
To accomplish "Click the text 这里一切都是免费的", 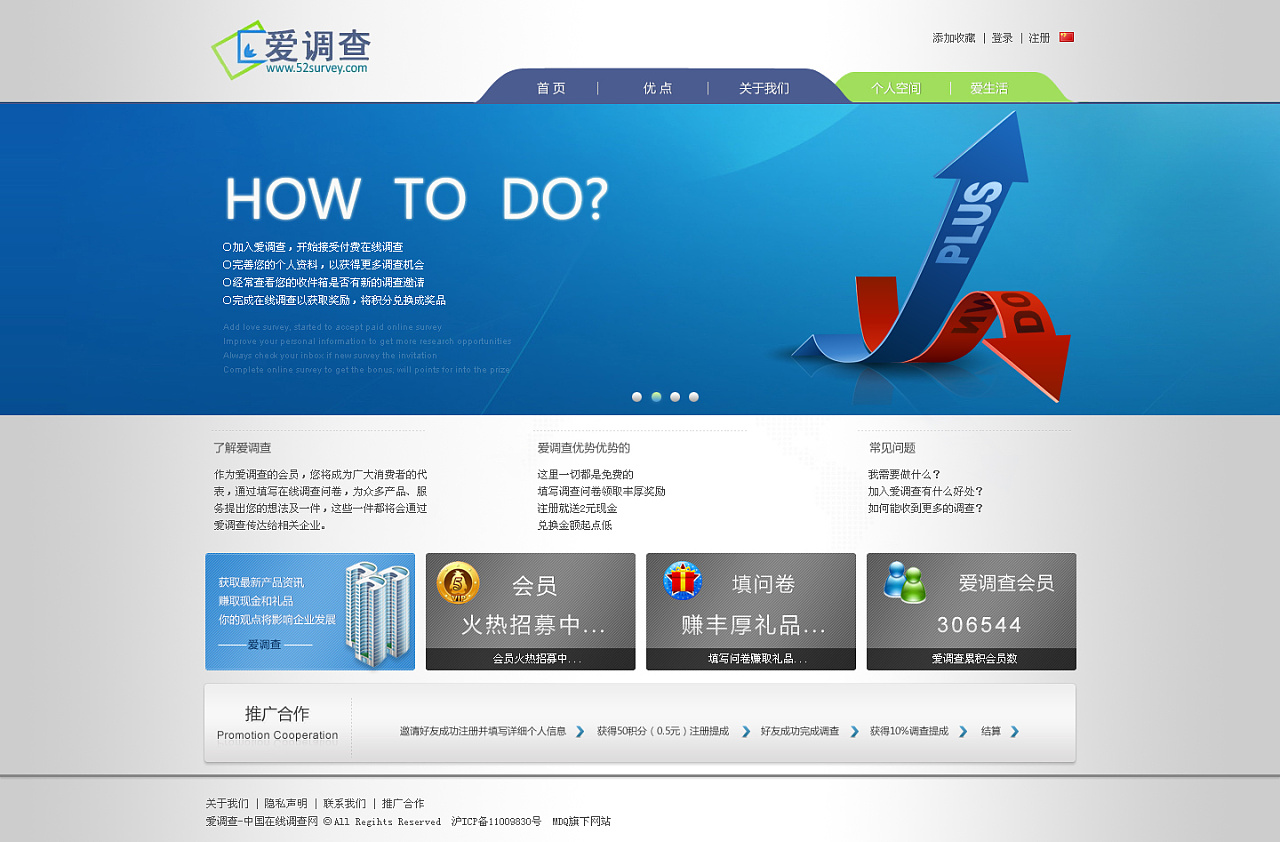I will [585, 474].
